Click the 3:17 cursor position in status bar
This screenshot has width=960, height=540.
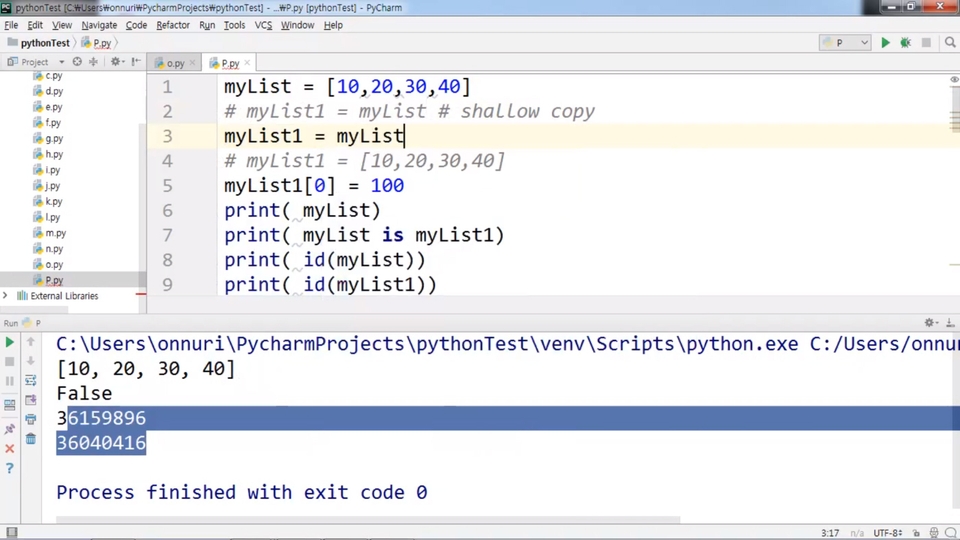pos(830,533)
